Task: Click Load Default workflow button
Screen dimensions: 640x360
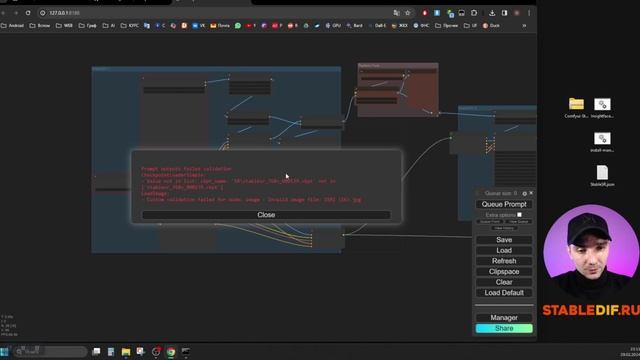Action: (x=504, y=293)
